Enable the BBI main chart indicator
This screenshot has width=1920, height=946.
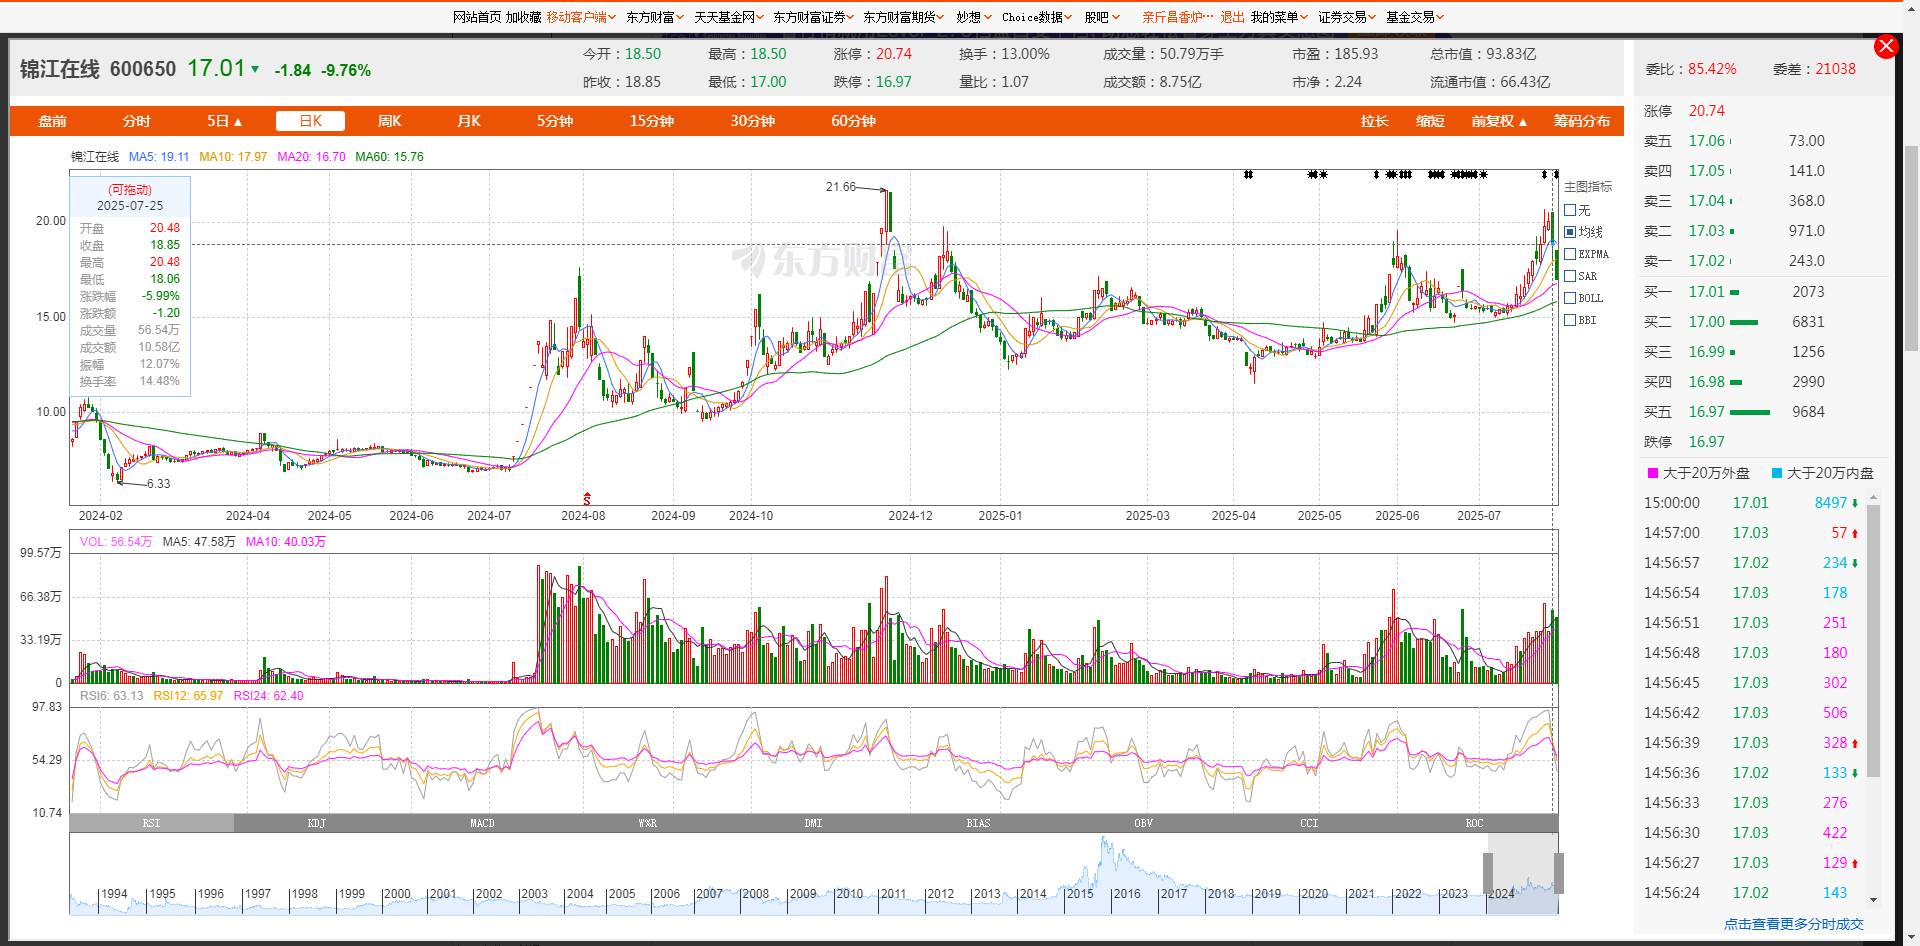tap(1570, 320)
